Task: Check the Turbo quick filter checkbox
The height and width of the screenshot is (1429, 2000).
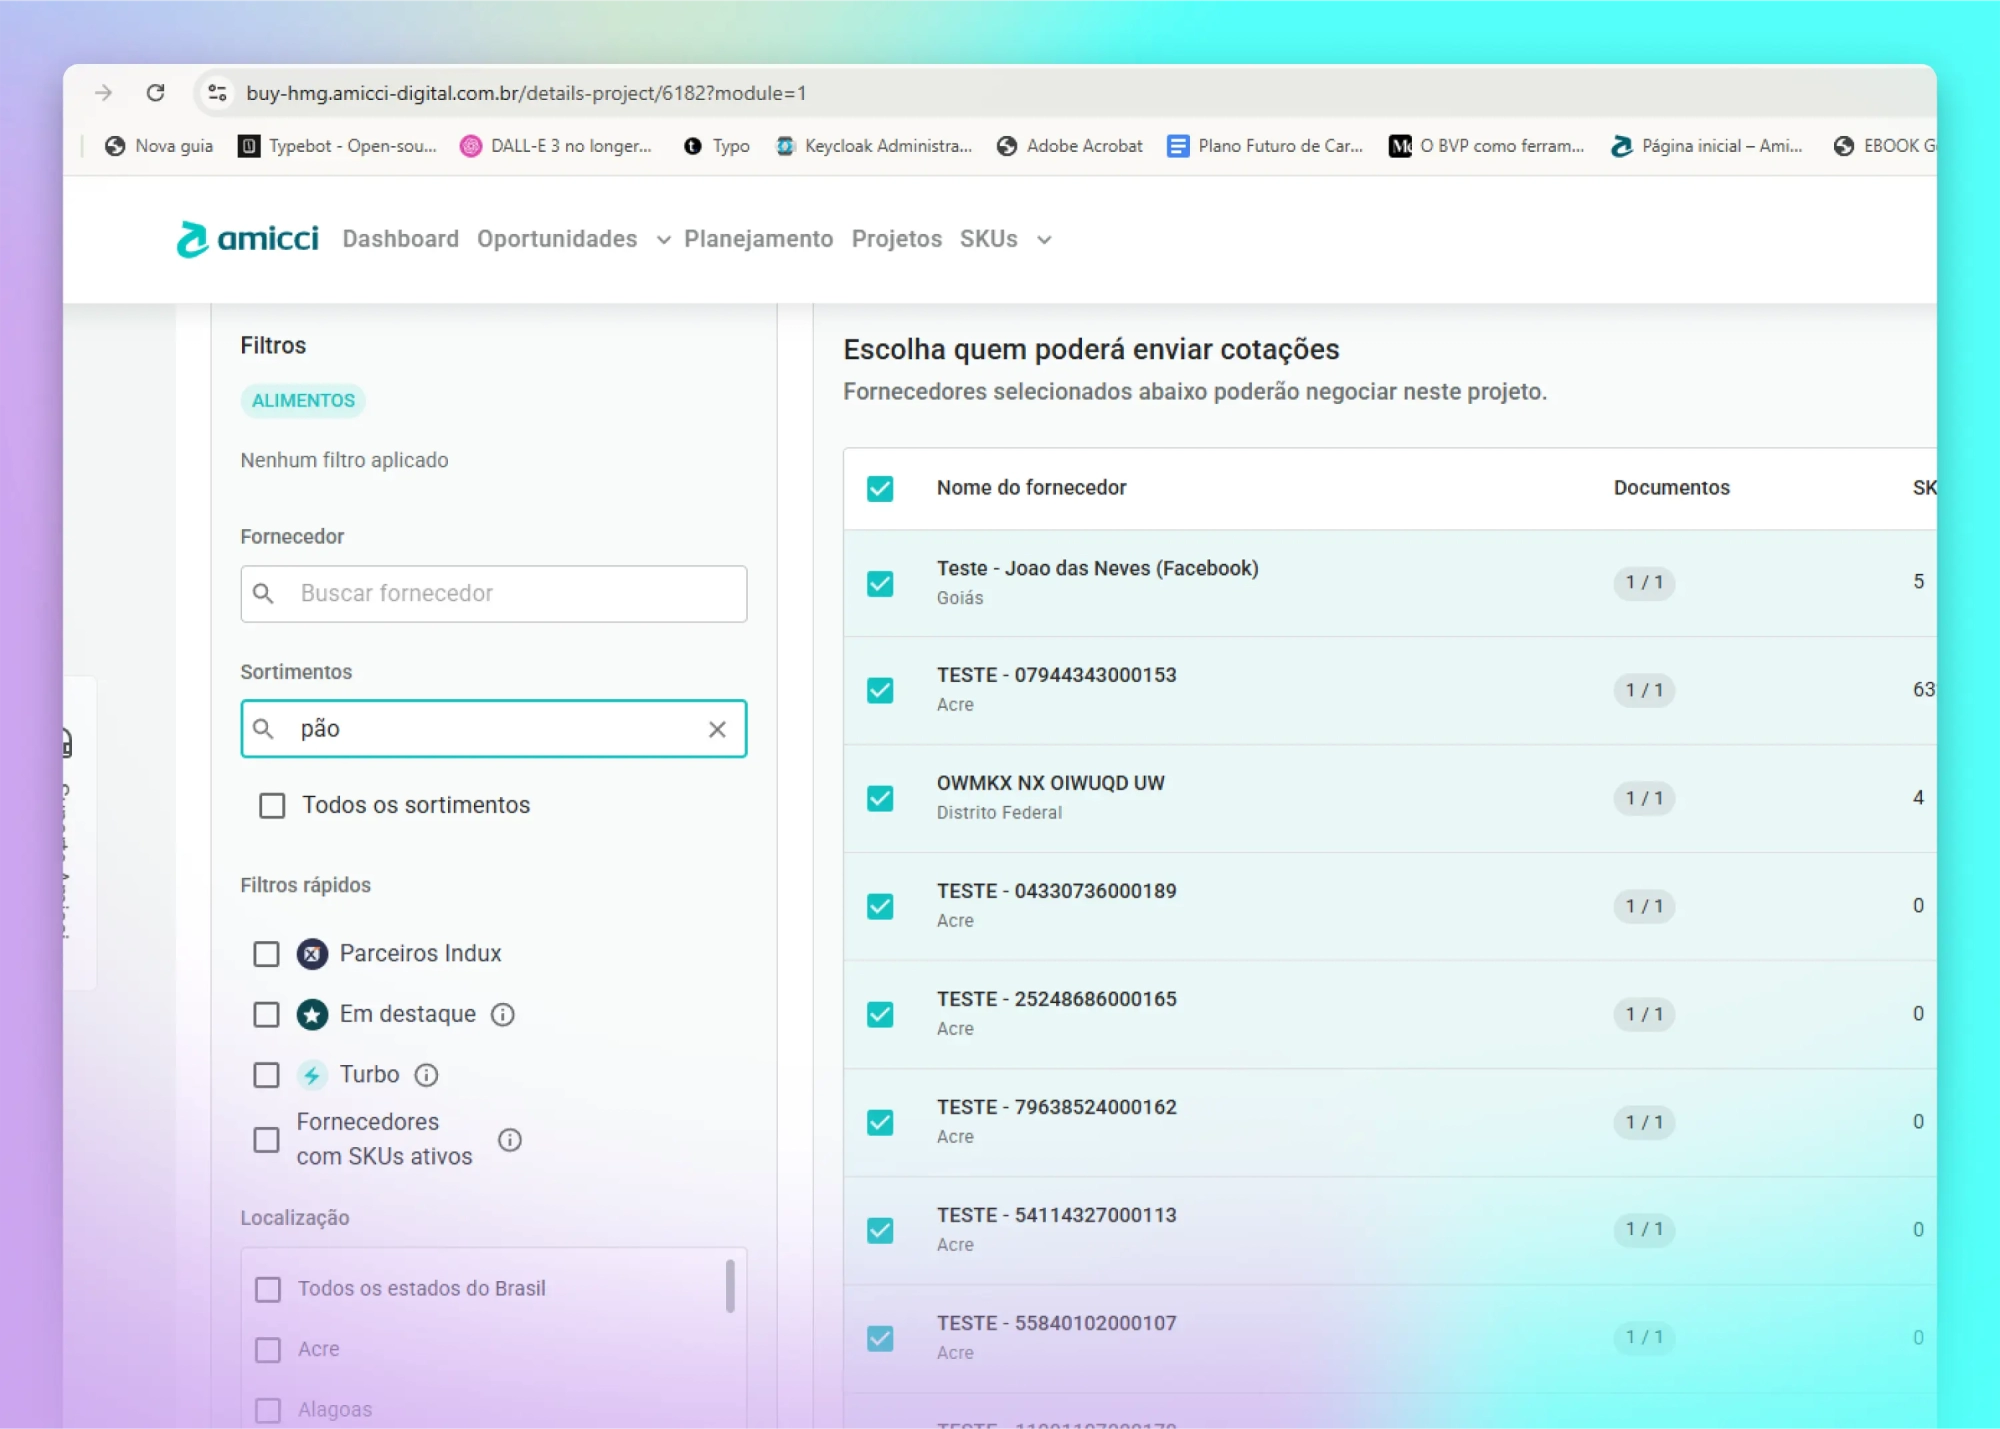Action: pos(266,1075)
